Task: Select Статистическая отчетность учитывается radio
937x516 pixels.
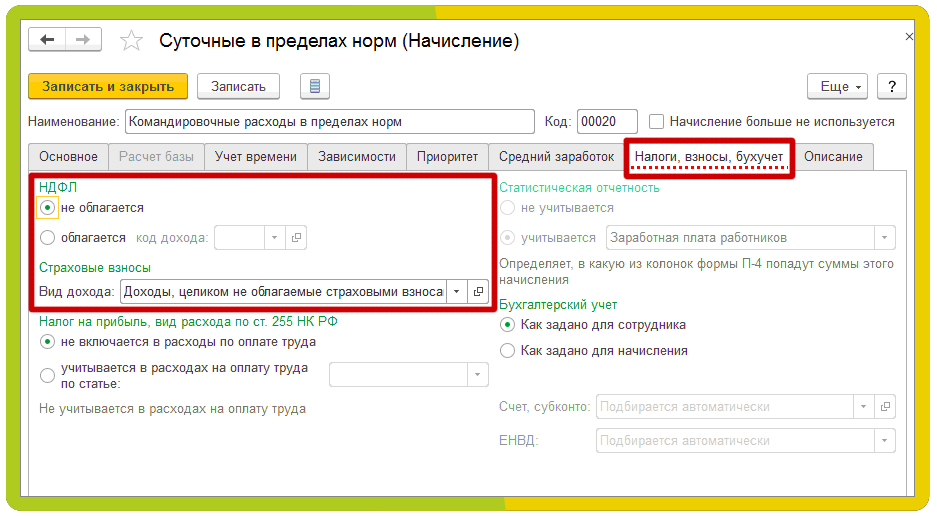Action: [x=507, y=238]
